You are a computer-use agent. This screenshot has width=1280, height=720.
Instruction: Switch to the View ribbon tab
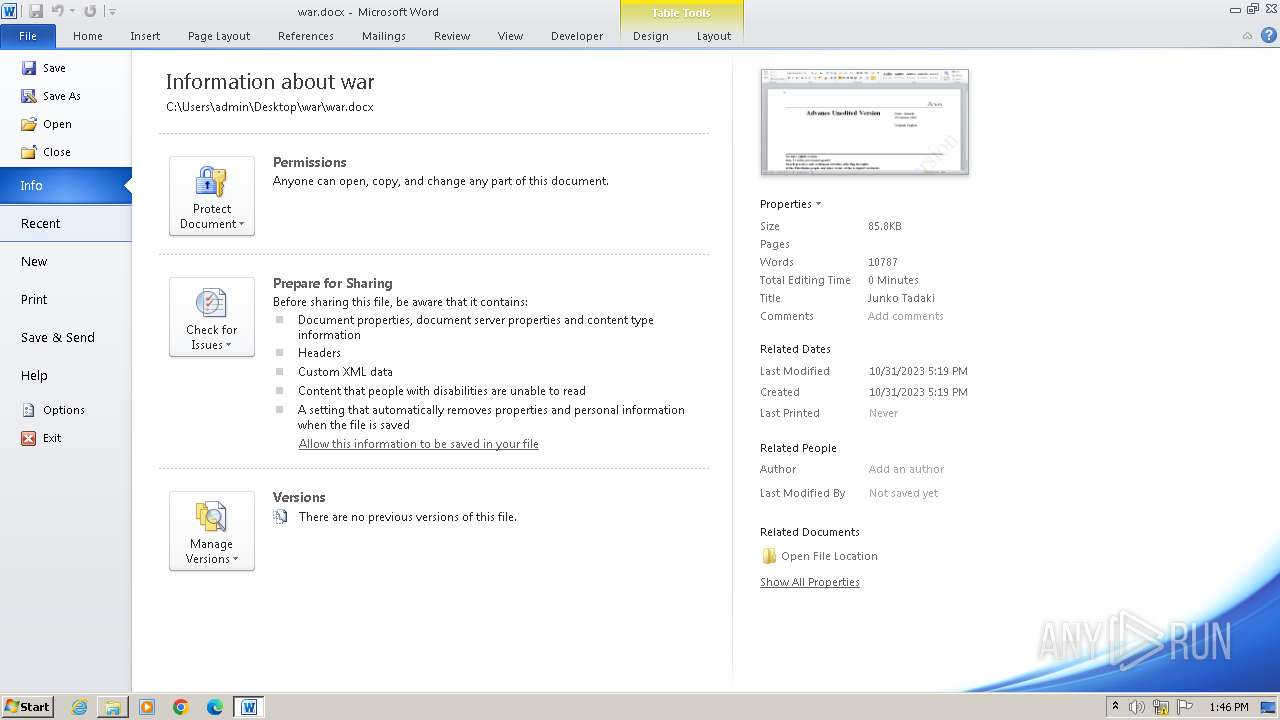pyautogui.click(x=510, y=36)
